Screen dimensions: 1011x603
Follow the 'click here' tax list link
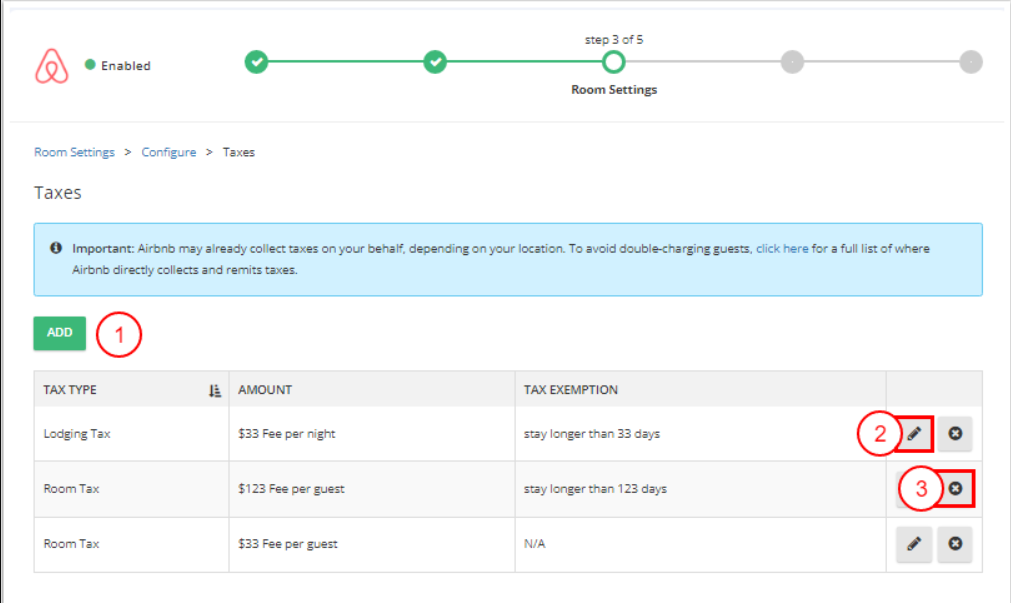pos(782,248)
